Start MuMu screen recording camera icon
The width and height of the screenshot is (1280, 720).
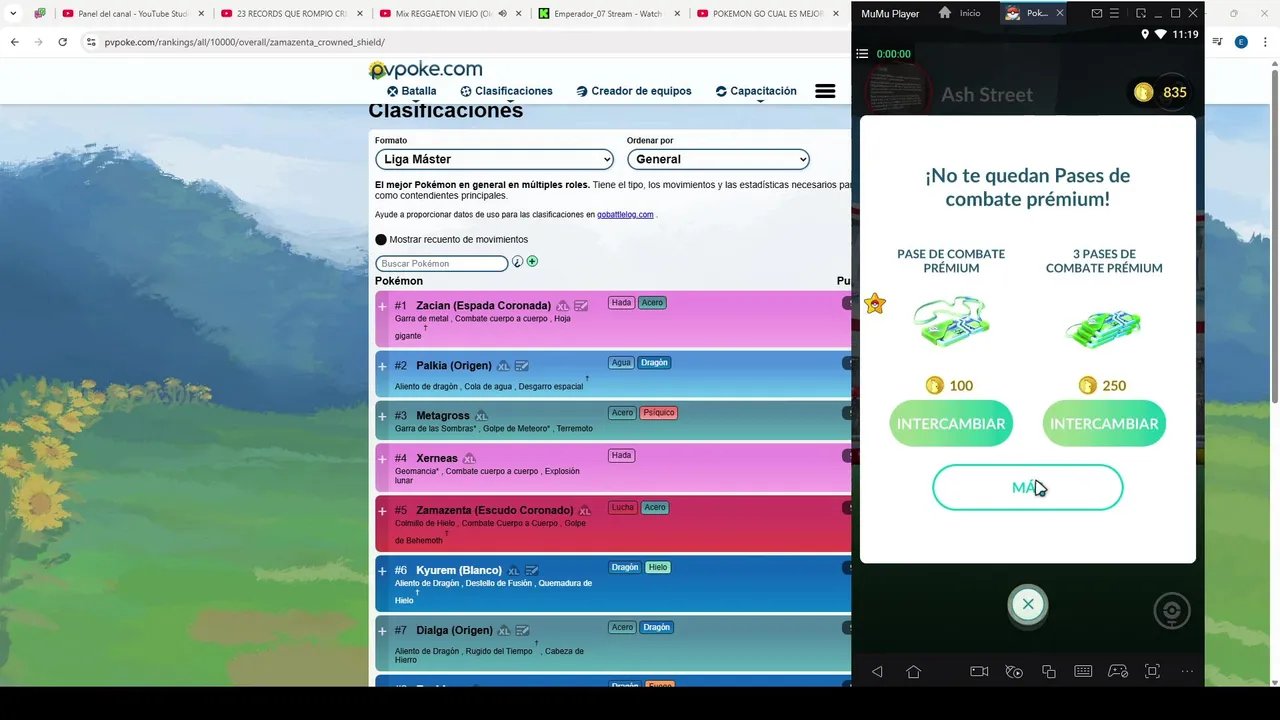[979, 671]
